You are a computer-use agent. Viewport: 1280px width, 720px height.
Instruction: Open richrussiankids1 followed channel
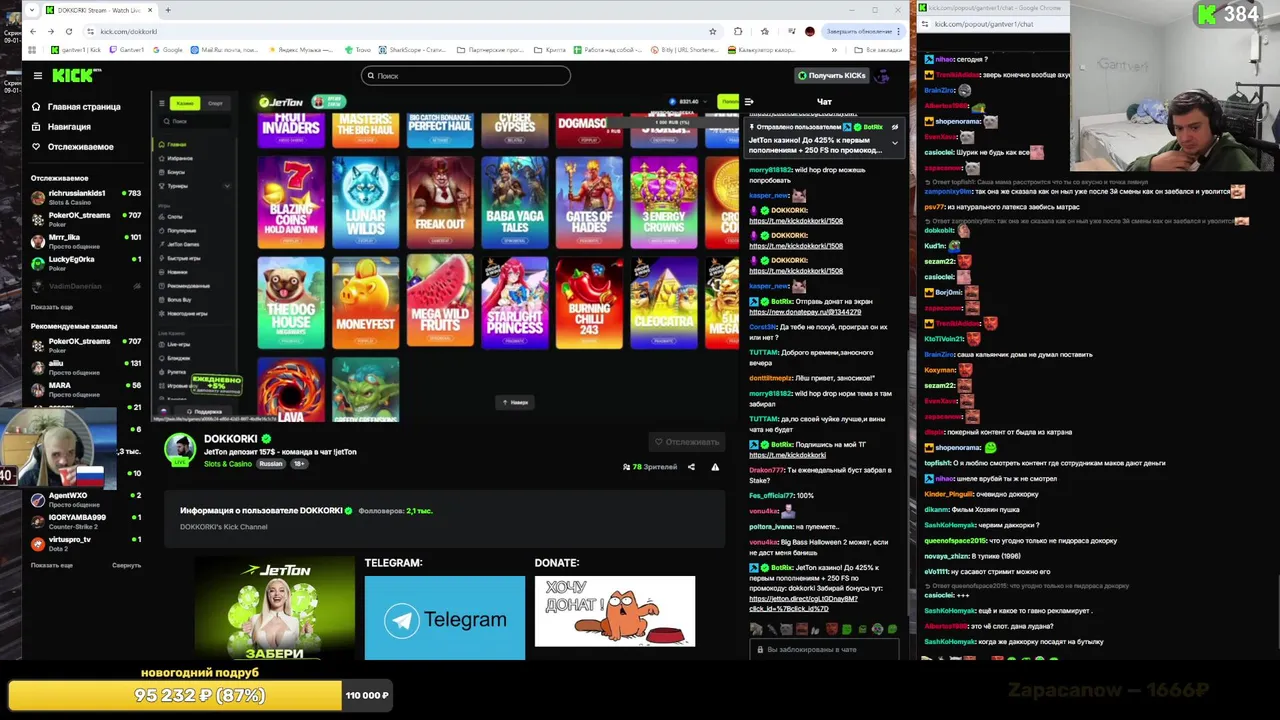(86, 197)
